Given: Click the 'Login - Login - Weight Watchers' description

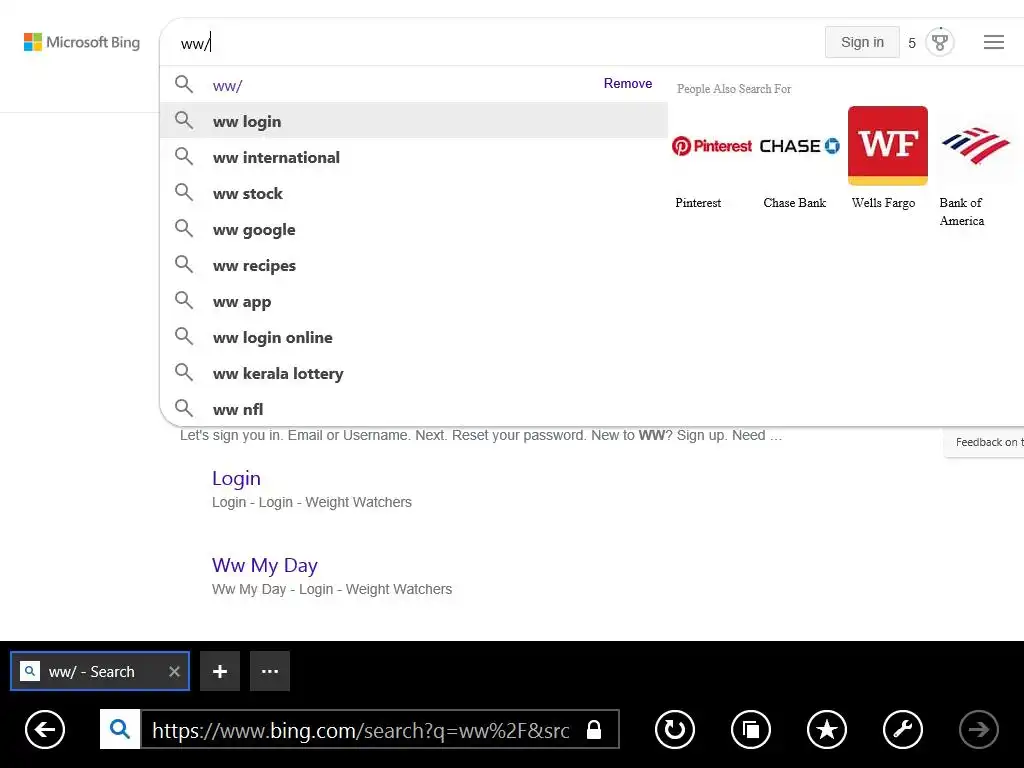Looking at the screenshot, I should [312, 502].
